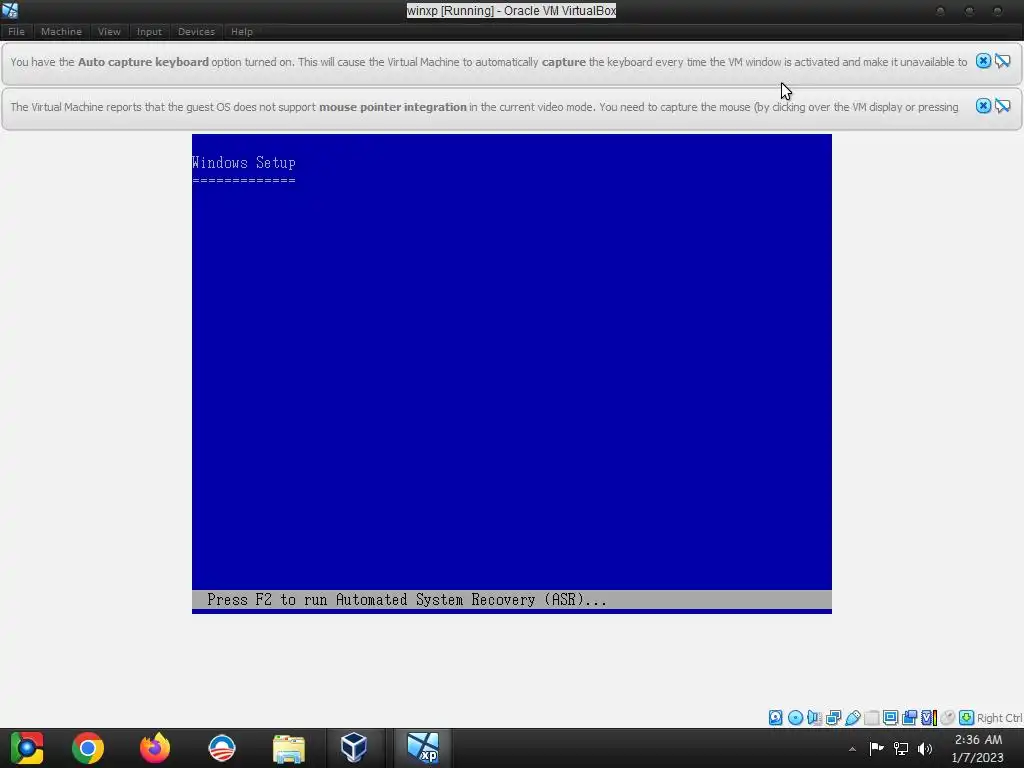Click the network connection tray icon
This screenshot has width=1024, height=768.
pyautogui.click(x=901, y=748)
